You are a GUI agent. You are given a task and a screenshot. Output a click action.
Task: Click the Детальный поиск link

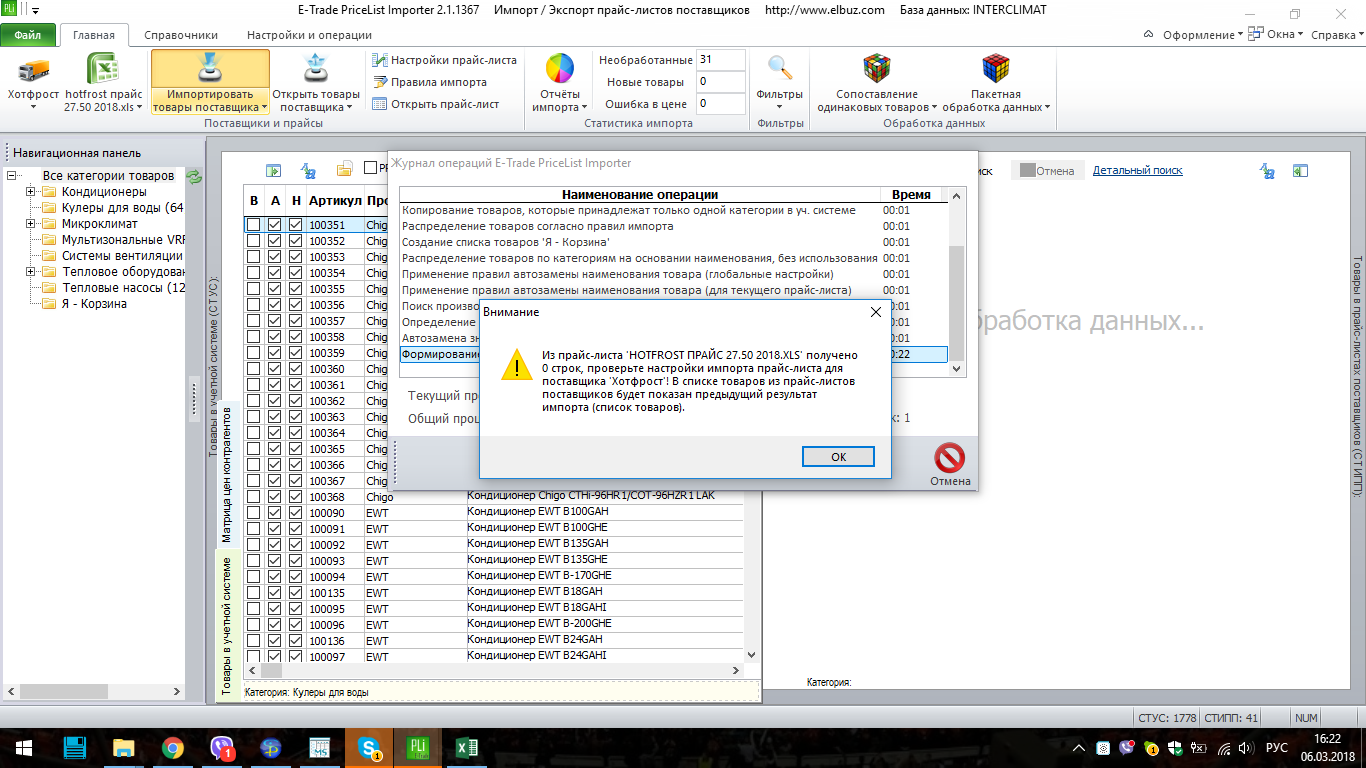click(1137, 171)
